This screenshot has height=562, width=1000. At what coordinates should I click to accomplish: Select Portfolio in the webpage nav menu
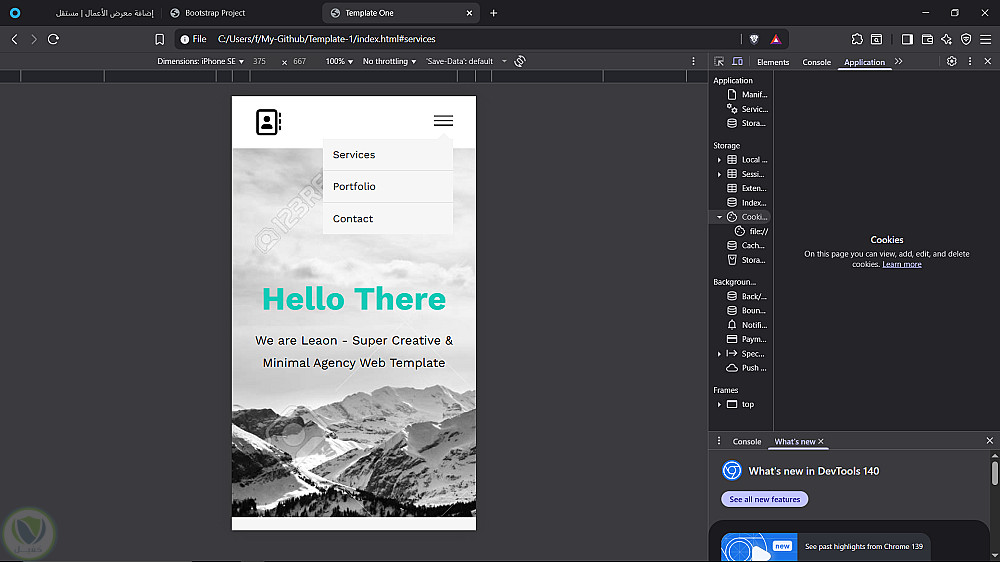pos(355,187)
